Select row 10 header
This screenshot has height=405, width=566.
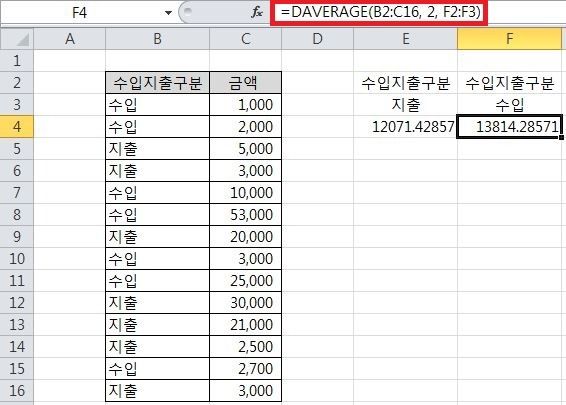(17, 259)
